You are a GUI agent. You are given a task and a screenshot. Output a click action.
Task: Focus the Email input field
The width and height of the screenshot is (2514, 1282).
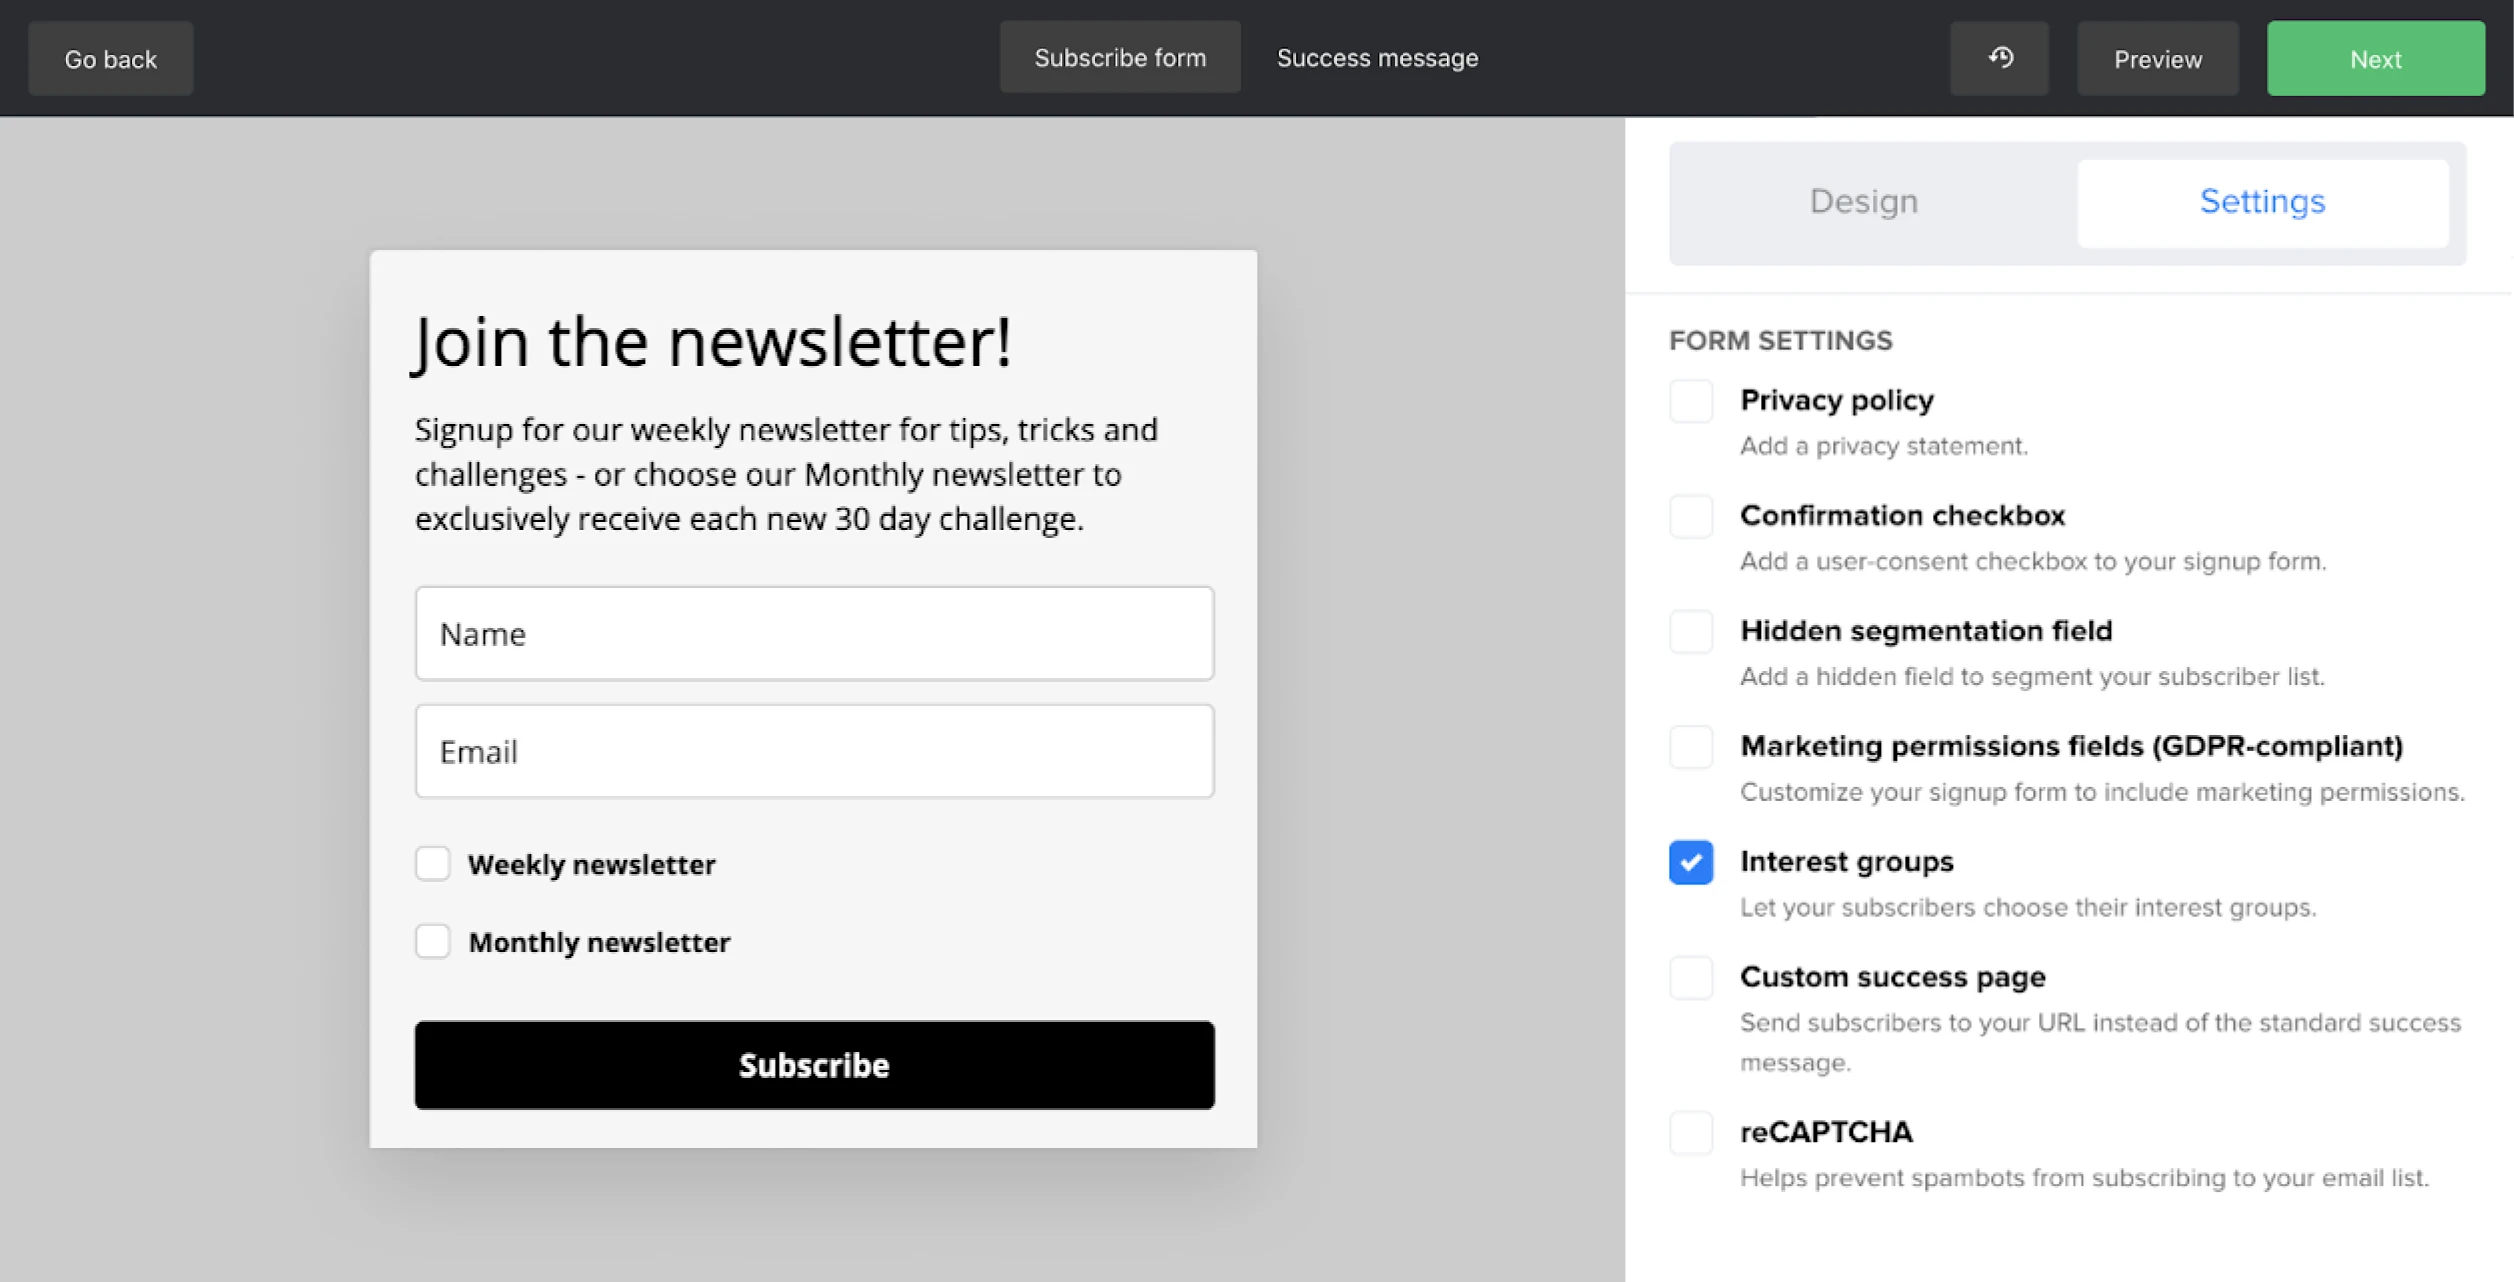(814, 752)
